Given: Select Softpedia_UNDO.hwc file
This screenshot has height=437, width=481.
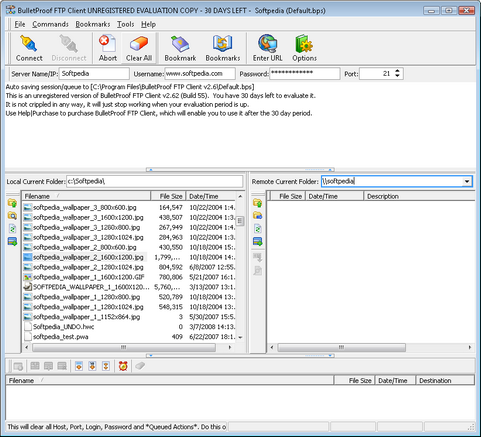Looking at the screenshot, I should coord(63,327).
